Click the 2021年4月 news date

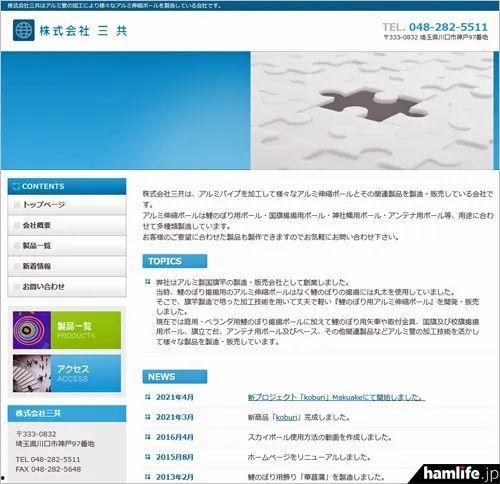pos(175,397)
